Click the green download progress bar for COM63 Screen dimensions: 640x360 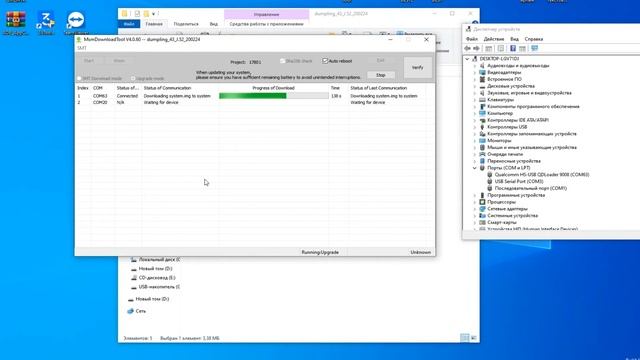tap(273, 96)
